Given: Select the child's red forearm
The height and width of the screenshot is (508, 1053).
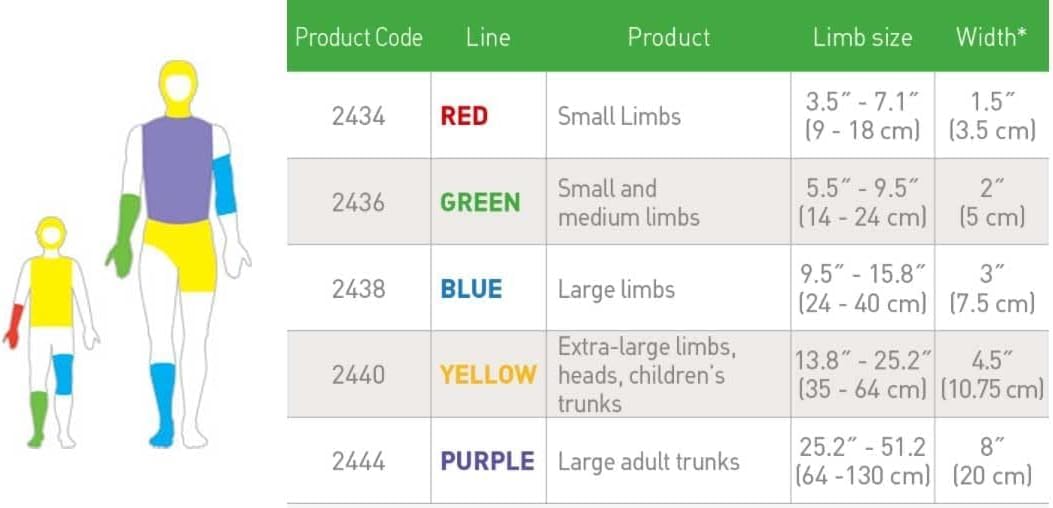Looking at the screenshot, I should [x=14, y=326].
